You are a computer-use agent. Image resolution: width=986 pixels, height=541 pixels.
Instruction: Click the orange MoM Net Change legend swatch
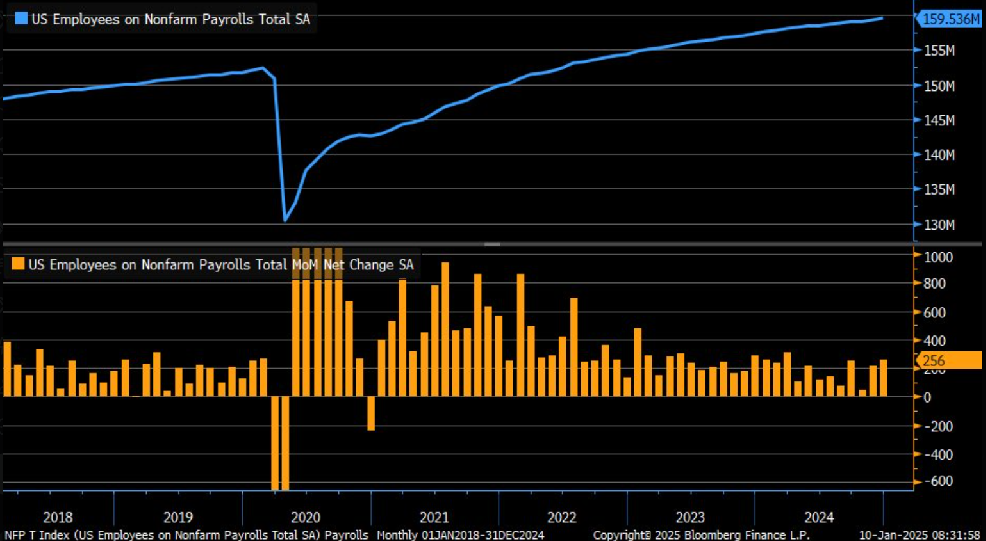(18, 265)
